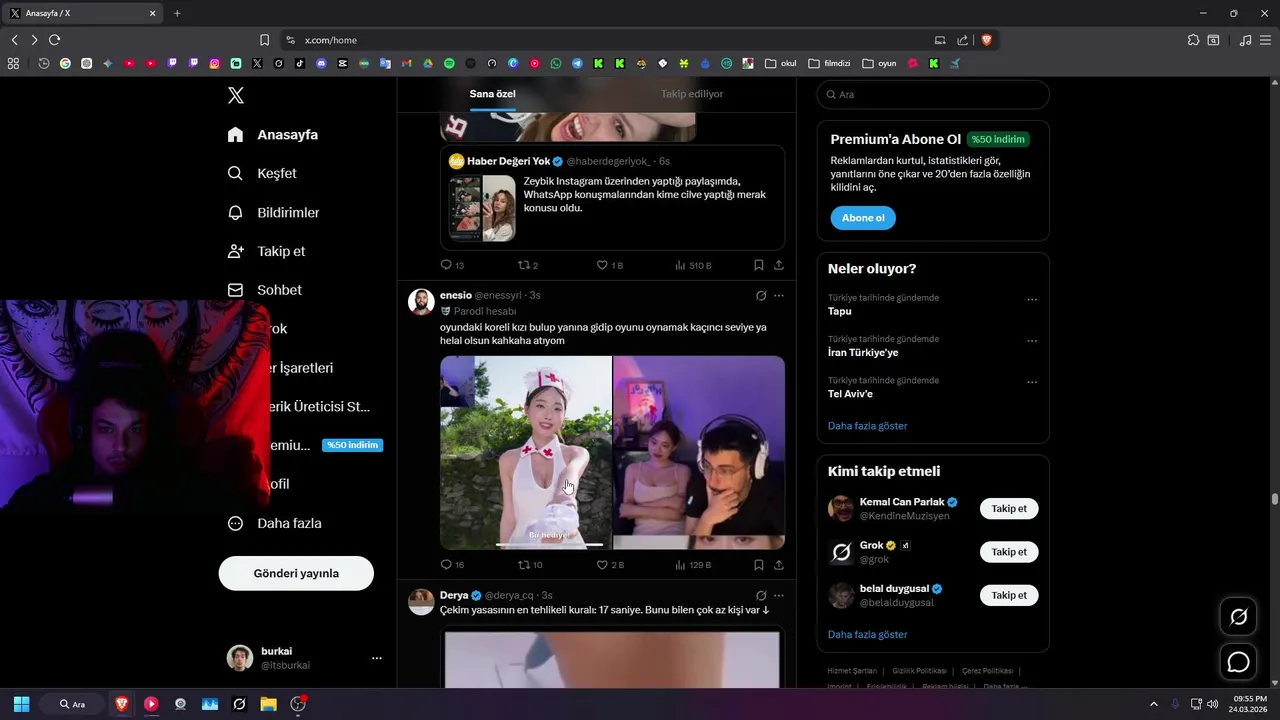Reply to enesio's post
1280x720 pixels.
(452, 565)
